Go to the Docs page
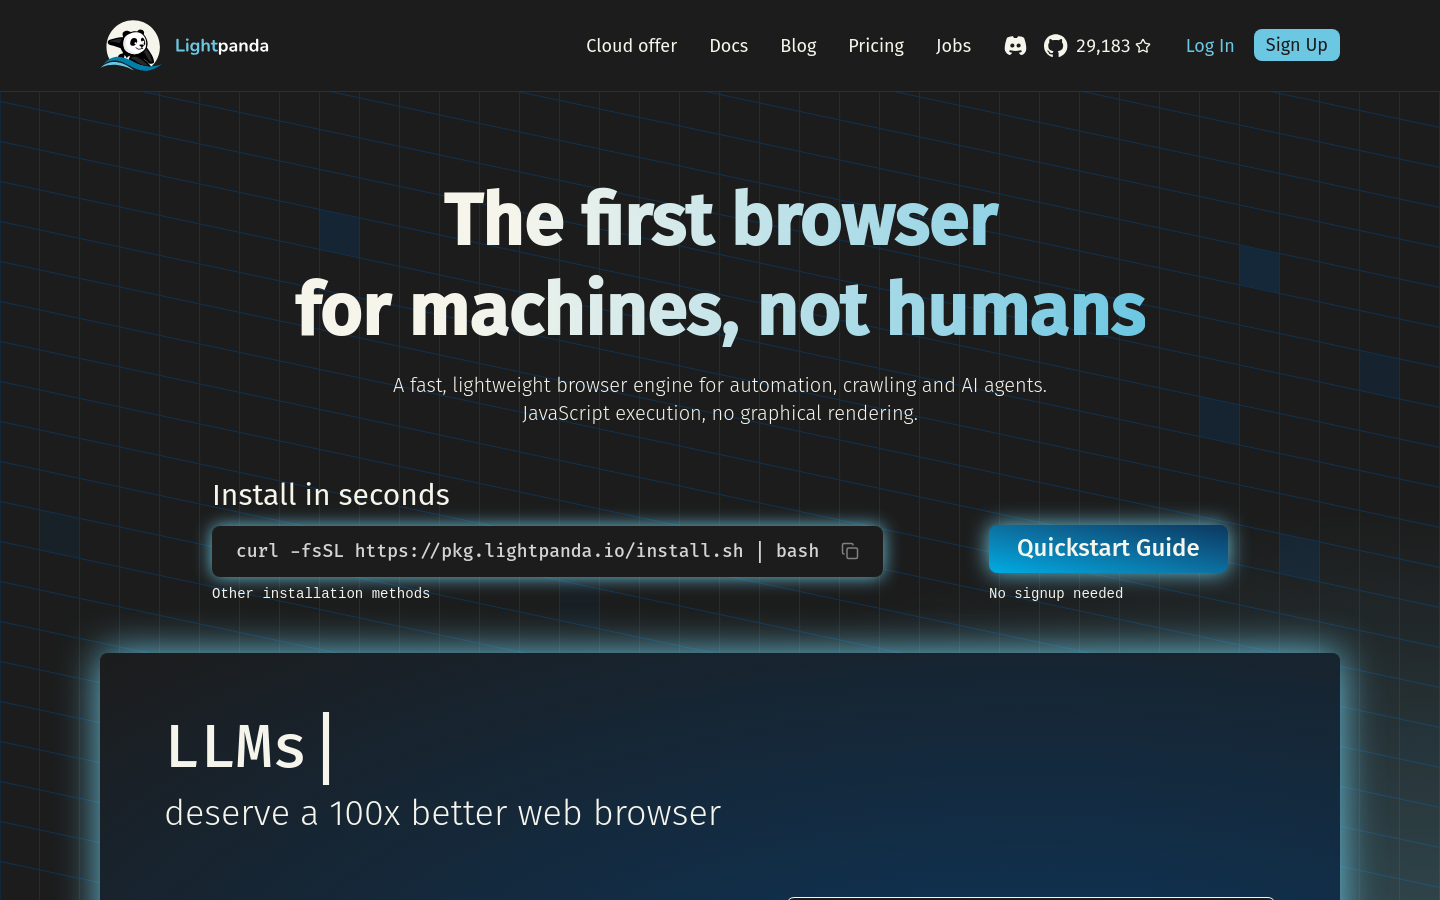1440x900 pixels. pyautogui.click(x=728, y=46)
